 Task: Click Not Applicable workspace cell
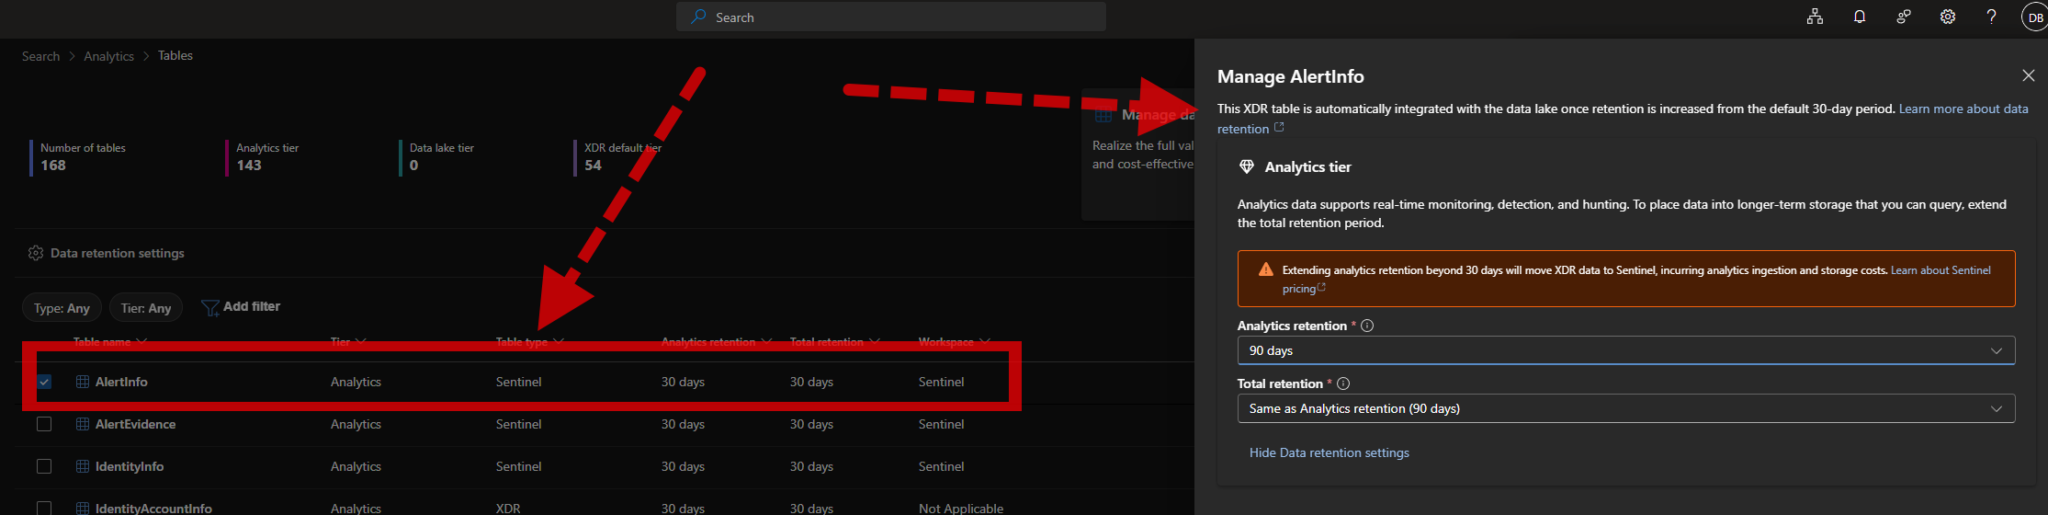click(x=961, y=508)
